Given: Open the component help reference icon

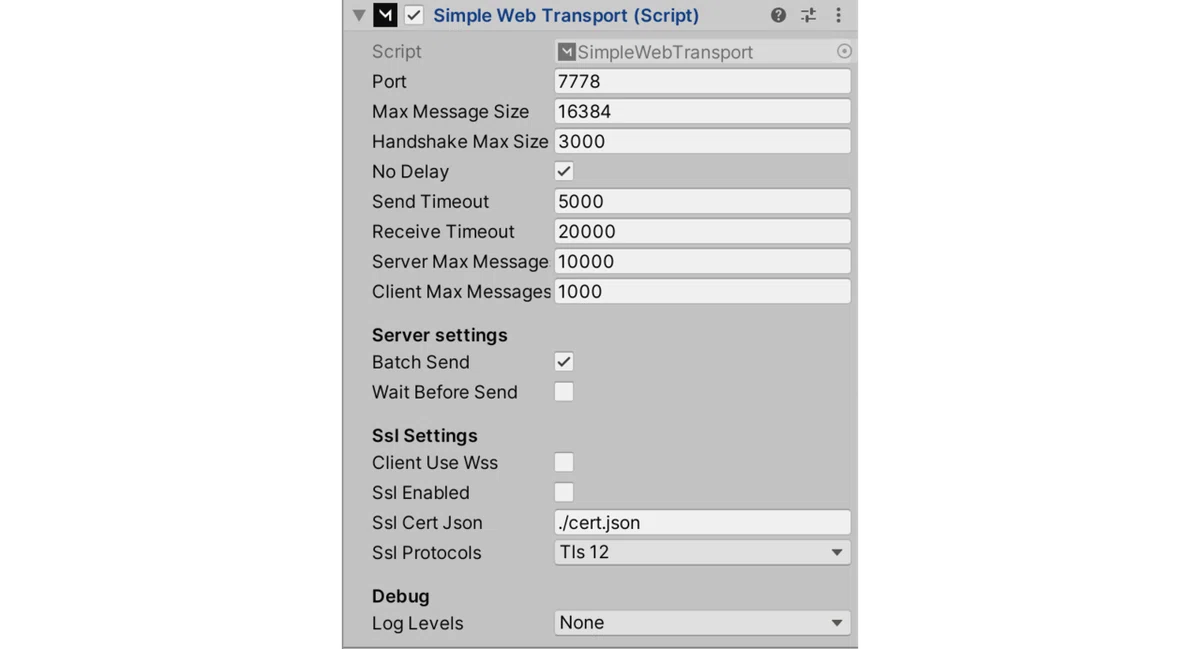Looking at the screenshot, I should [778, 15].
